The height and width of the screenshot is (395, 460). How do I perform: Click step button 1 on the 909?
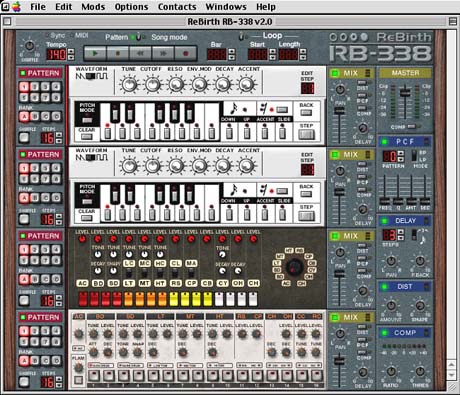click(94, 376)
